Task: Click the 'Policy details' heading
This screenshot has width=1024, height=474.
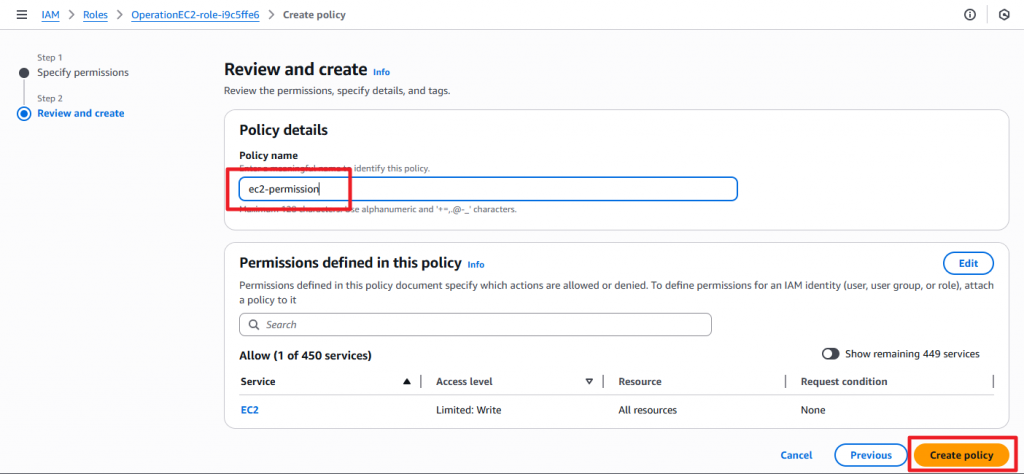Action: [283, 130]
